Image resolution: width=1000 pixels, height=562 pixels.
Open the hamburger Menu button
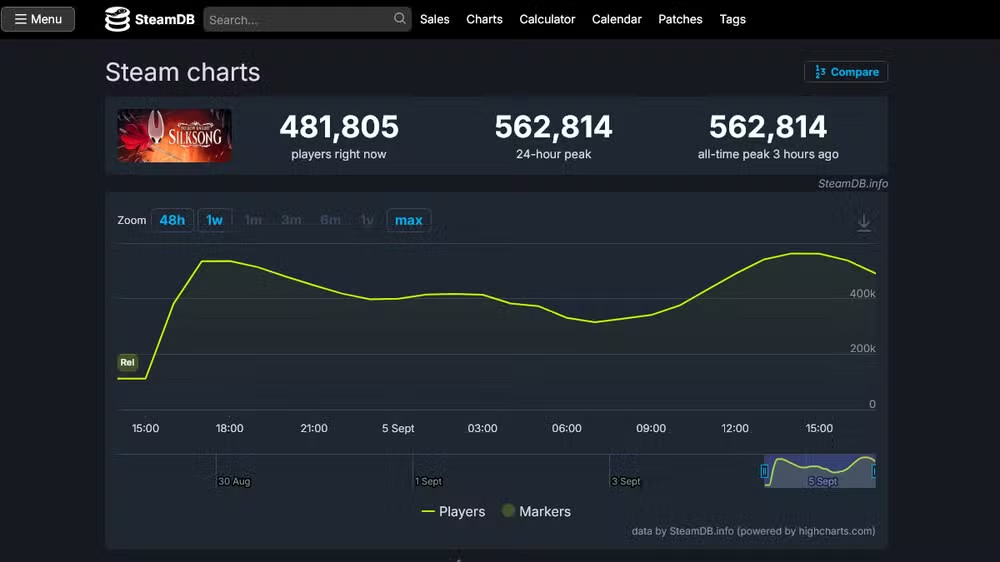click(38, 19)
